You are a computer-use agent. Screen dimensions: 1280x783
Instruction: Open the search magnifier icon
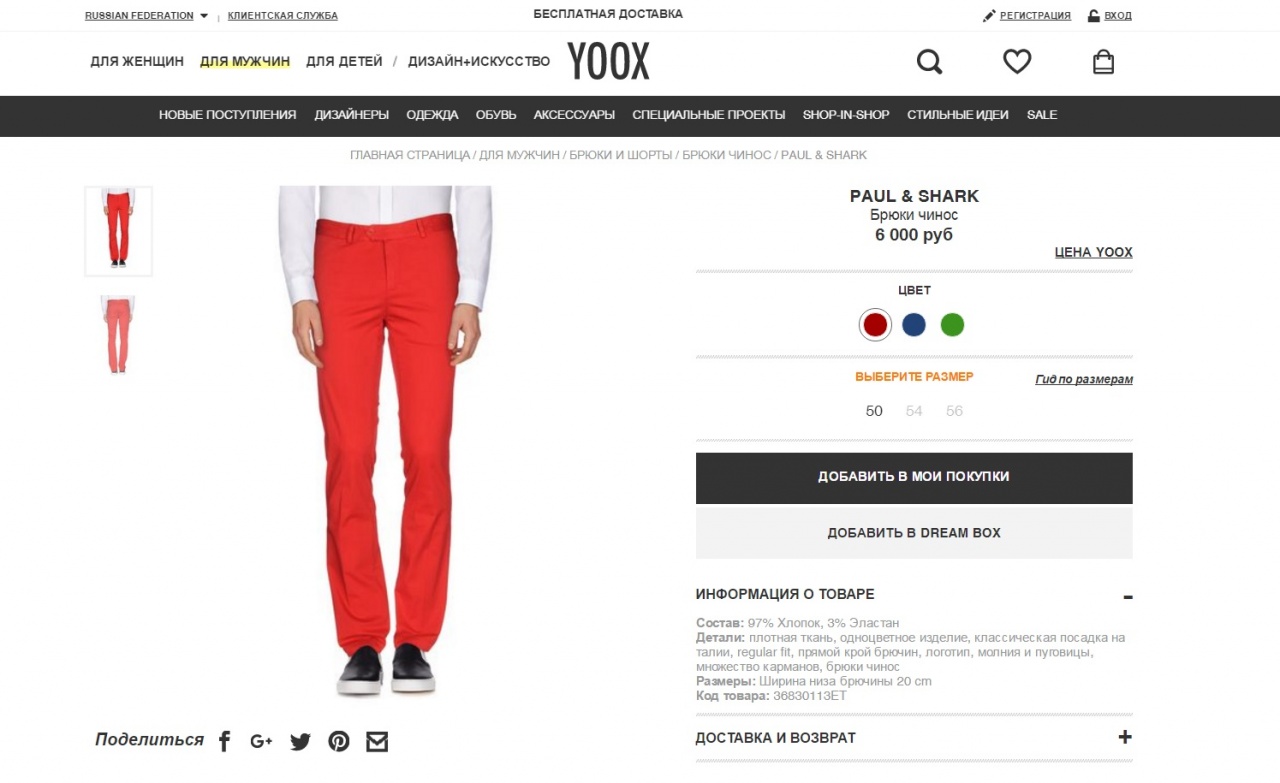930,62
